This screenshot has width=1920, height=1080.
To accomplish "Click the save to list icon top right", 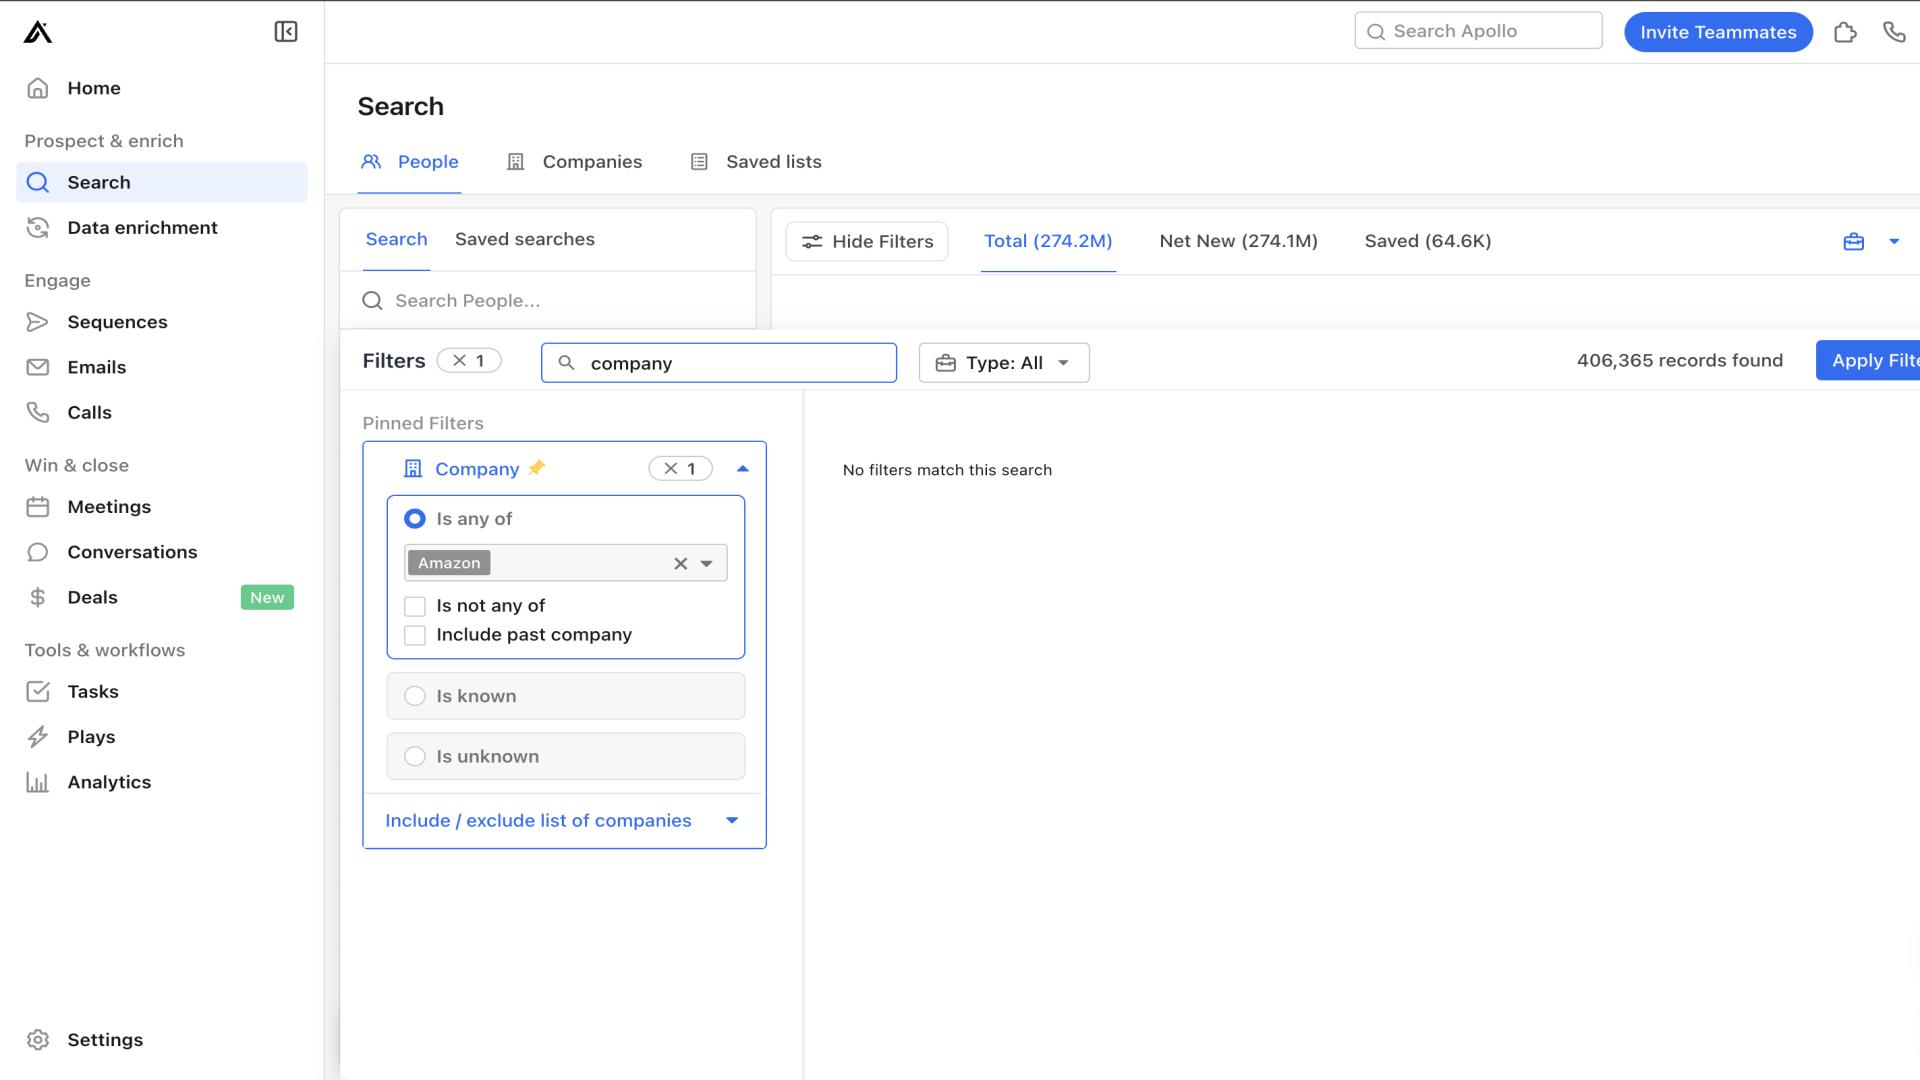I will [x=1854, y=240].
